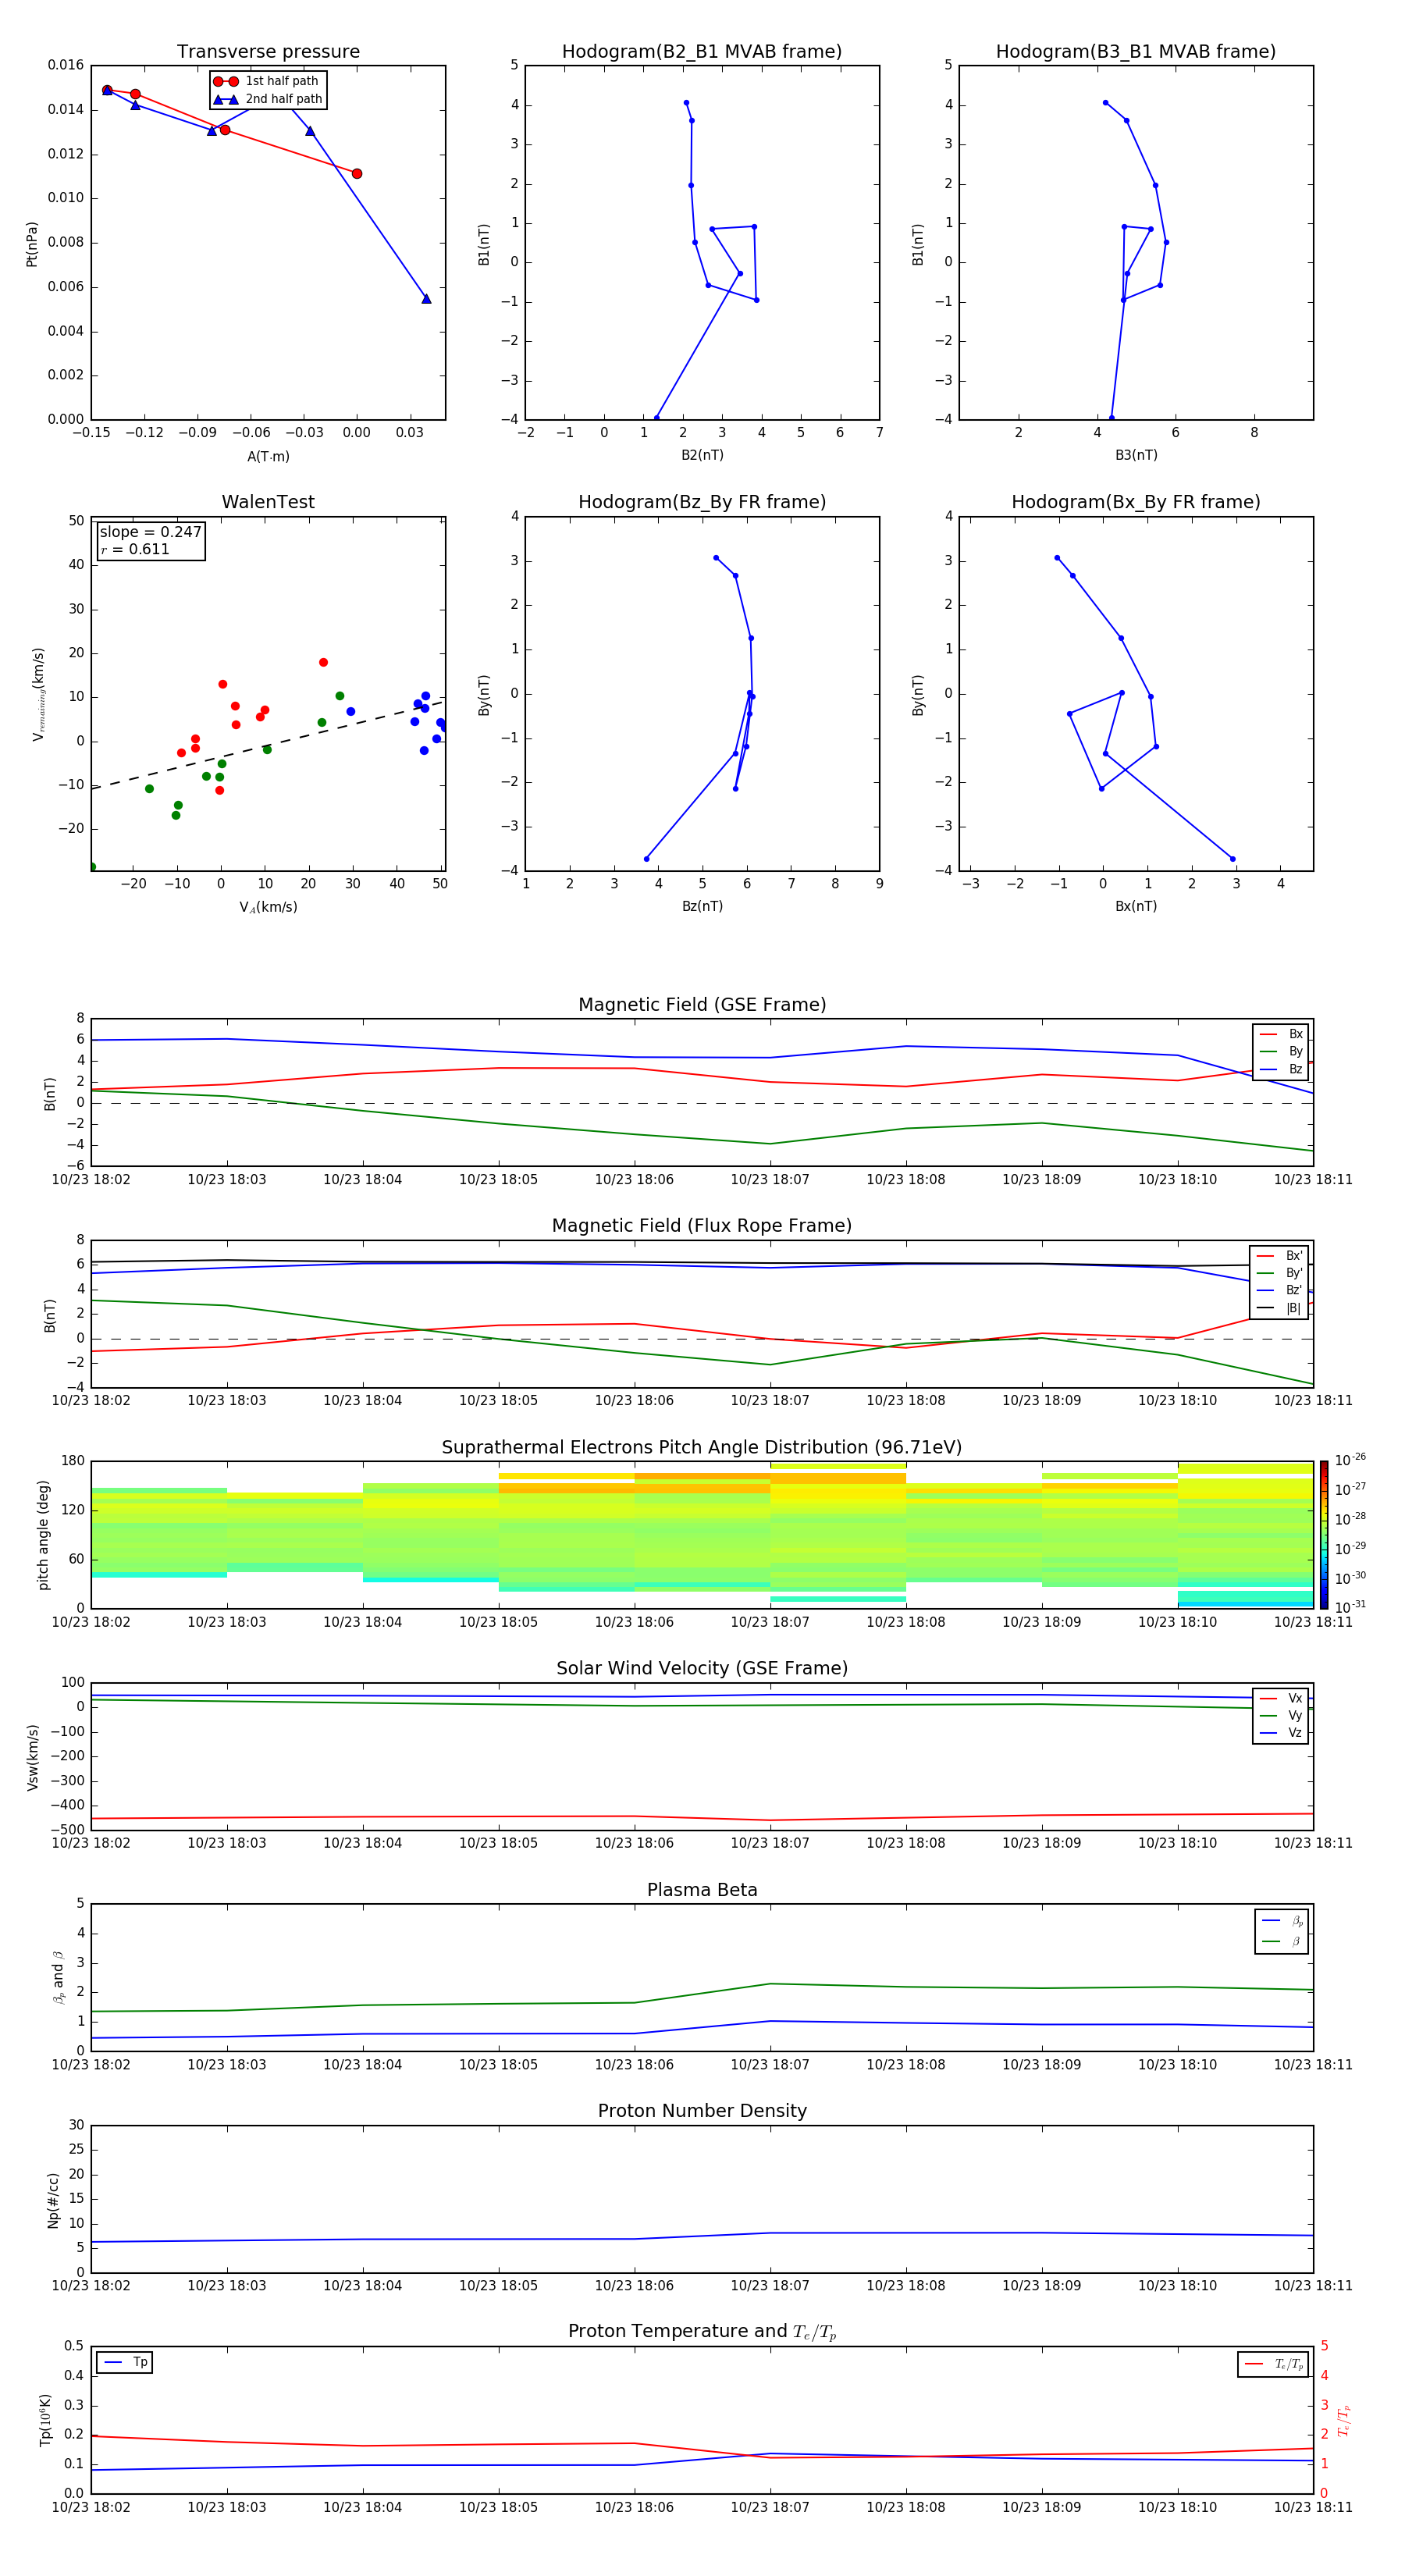This screenshot has height=2576, width=1405.
Task: Click the 'Vz' legend entry in velocity plot
Action: [1282, 1733]
